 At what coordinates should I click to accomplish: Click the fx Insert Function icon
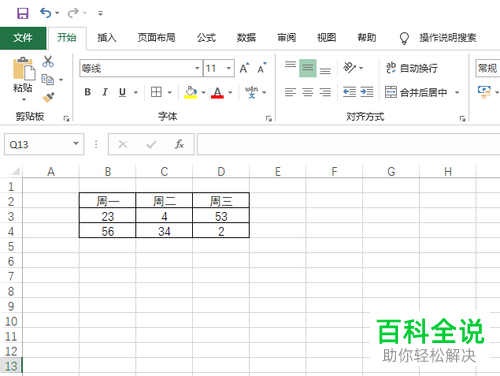[x=179, y=144]
